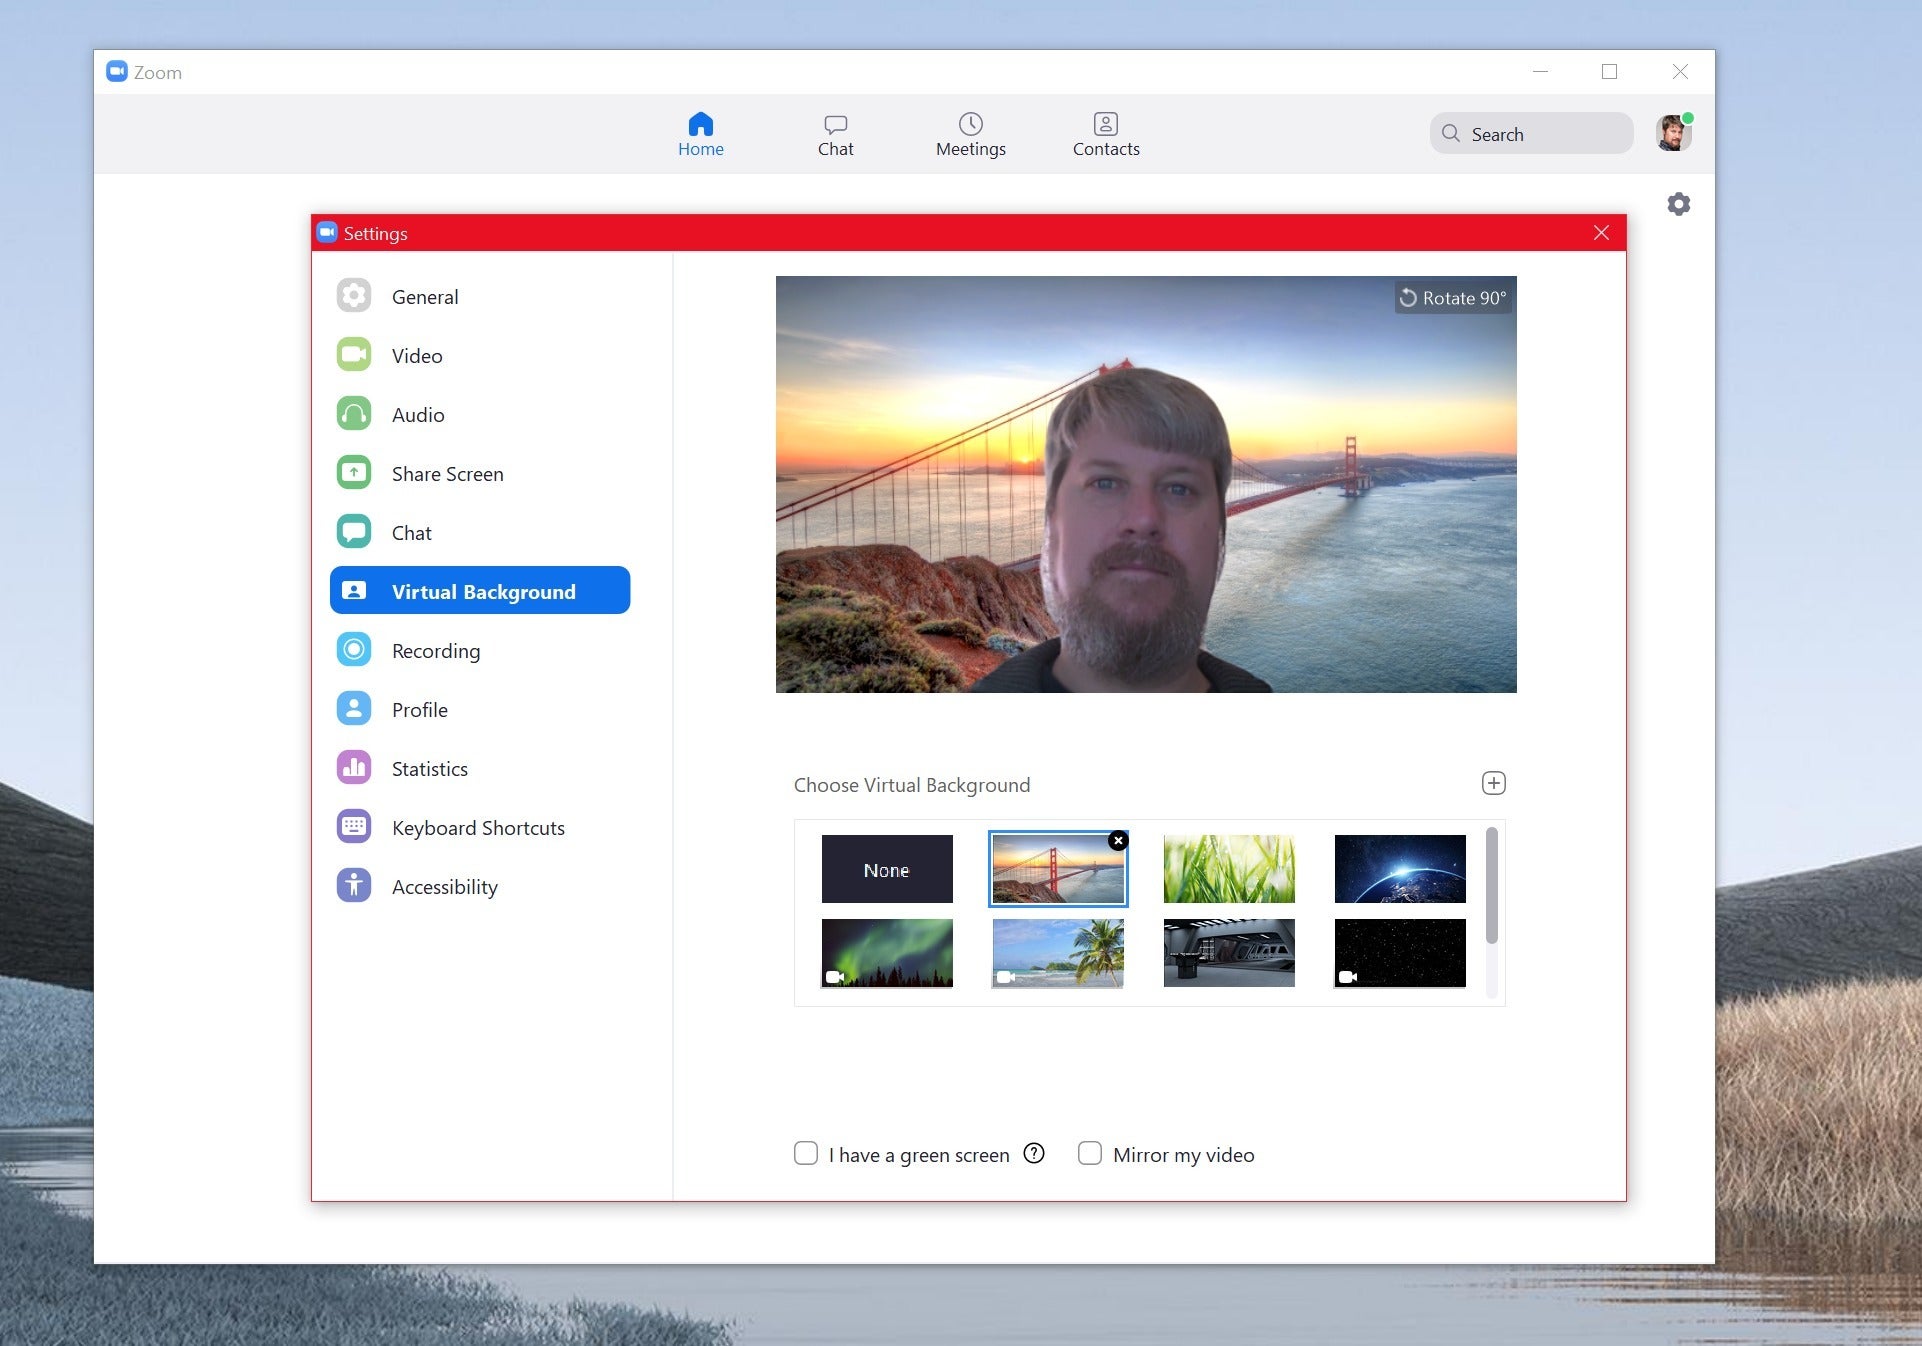This screenshot has height=1346, width=1922.
Task: Select Golden Gate Bridge virtual background
Action: coord(1057,869)
